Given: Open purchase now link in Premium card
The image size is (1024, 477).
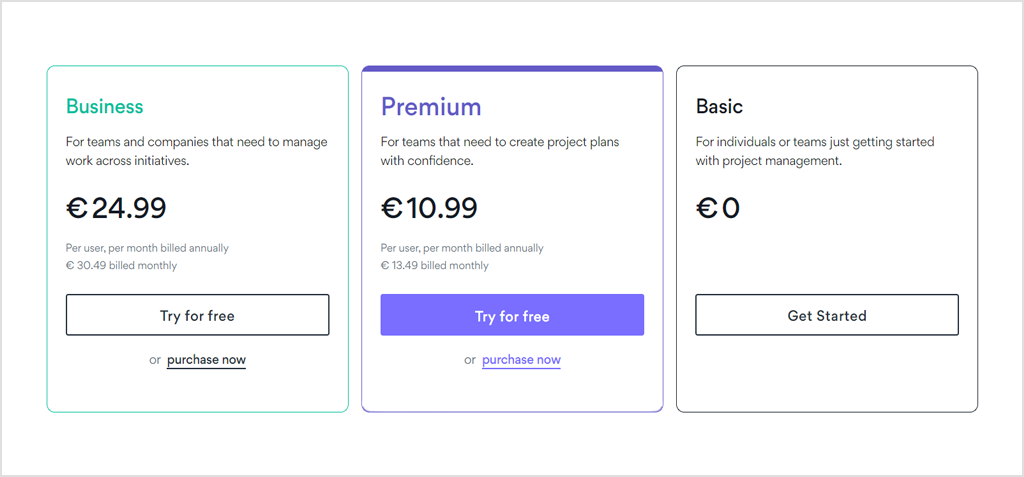Looking at the screenshot, I should click(521, 360).
